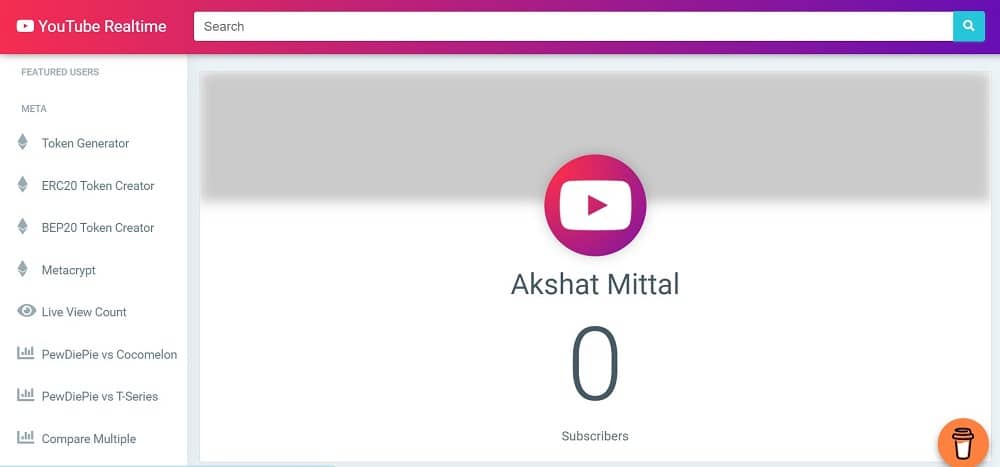Click the eye icon beside Live View Count

click(26, 311)
